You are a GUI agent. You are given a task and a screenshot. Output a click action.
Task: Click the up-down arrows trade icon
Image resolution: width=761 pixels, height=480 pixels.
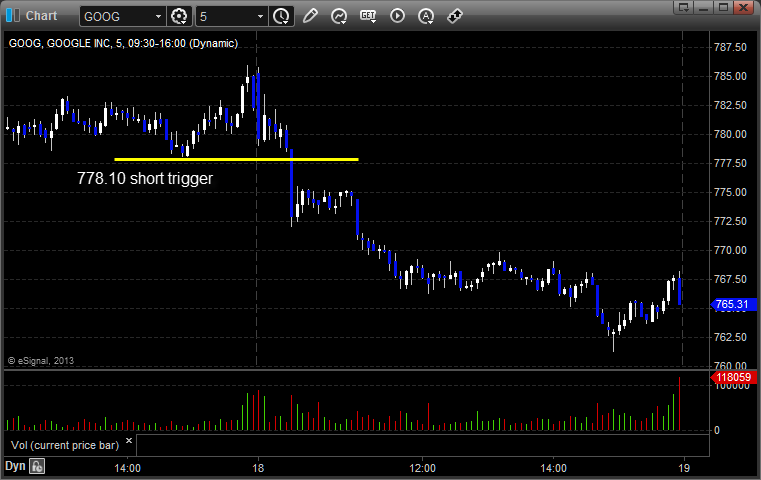pyautogui.click(x=455, y=16)
